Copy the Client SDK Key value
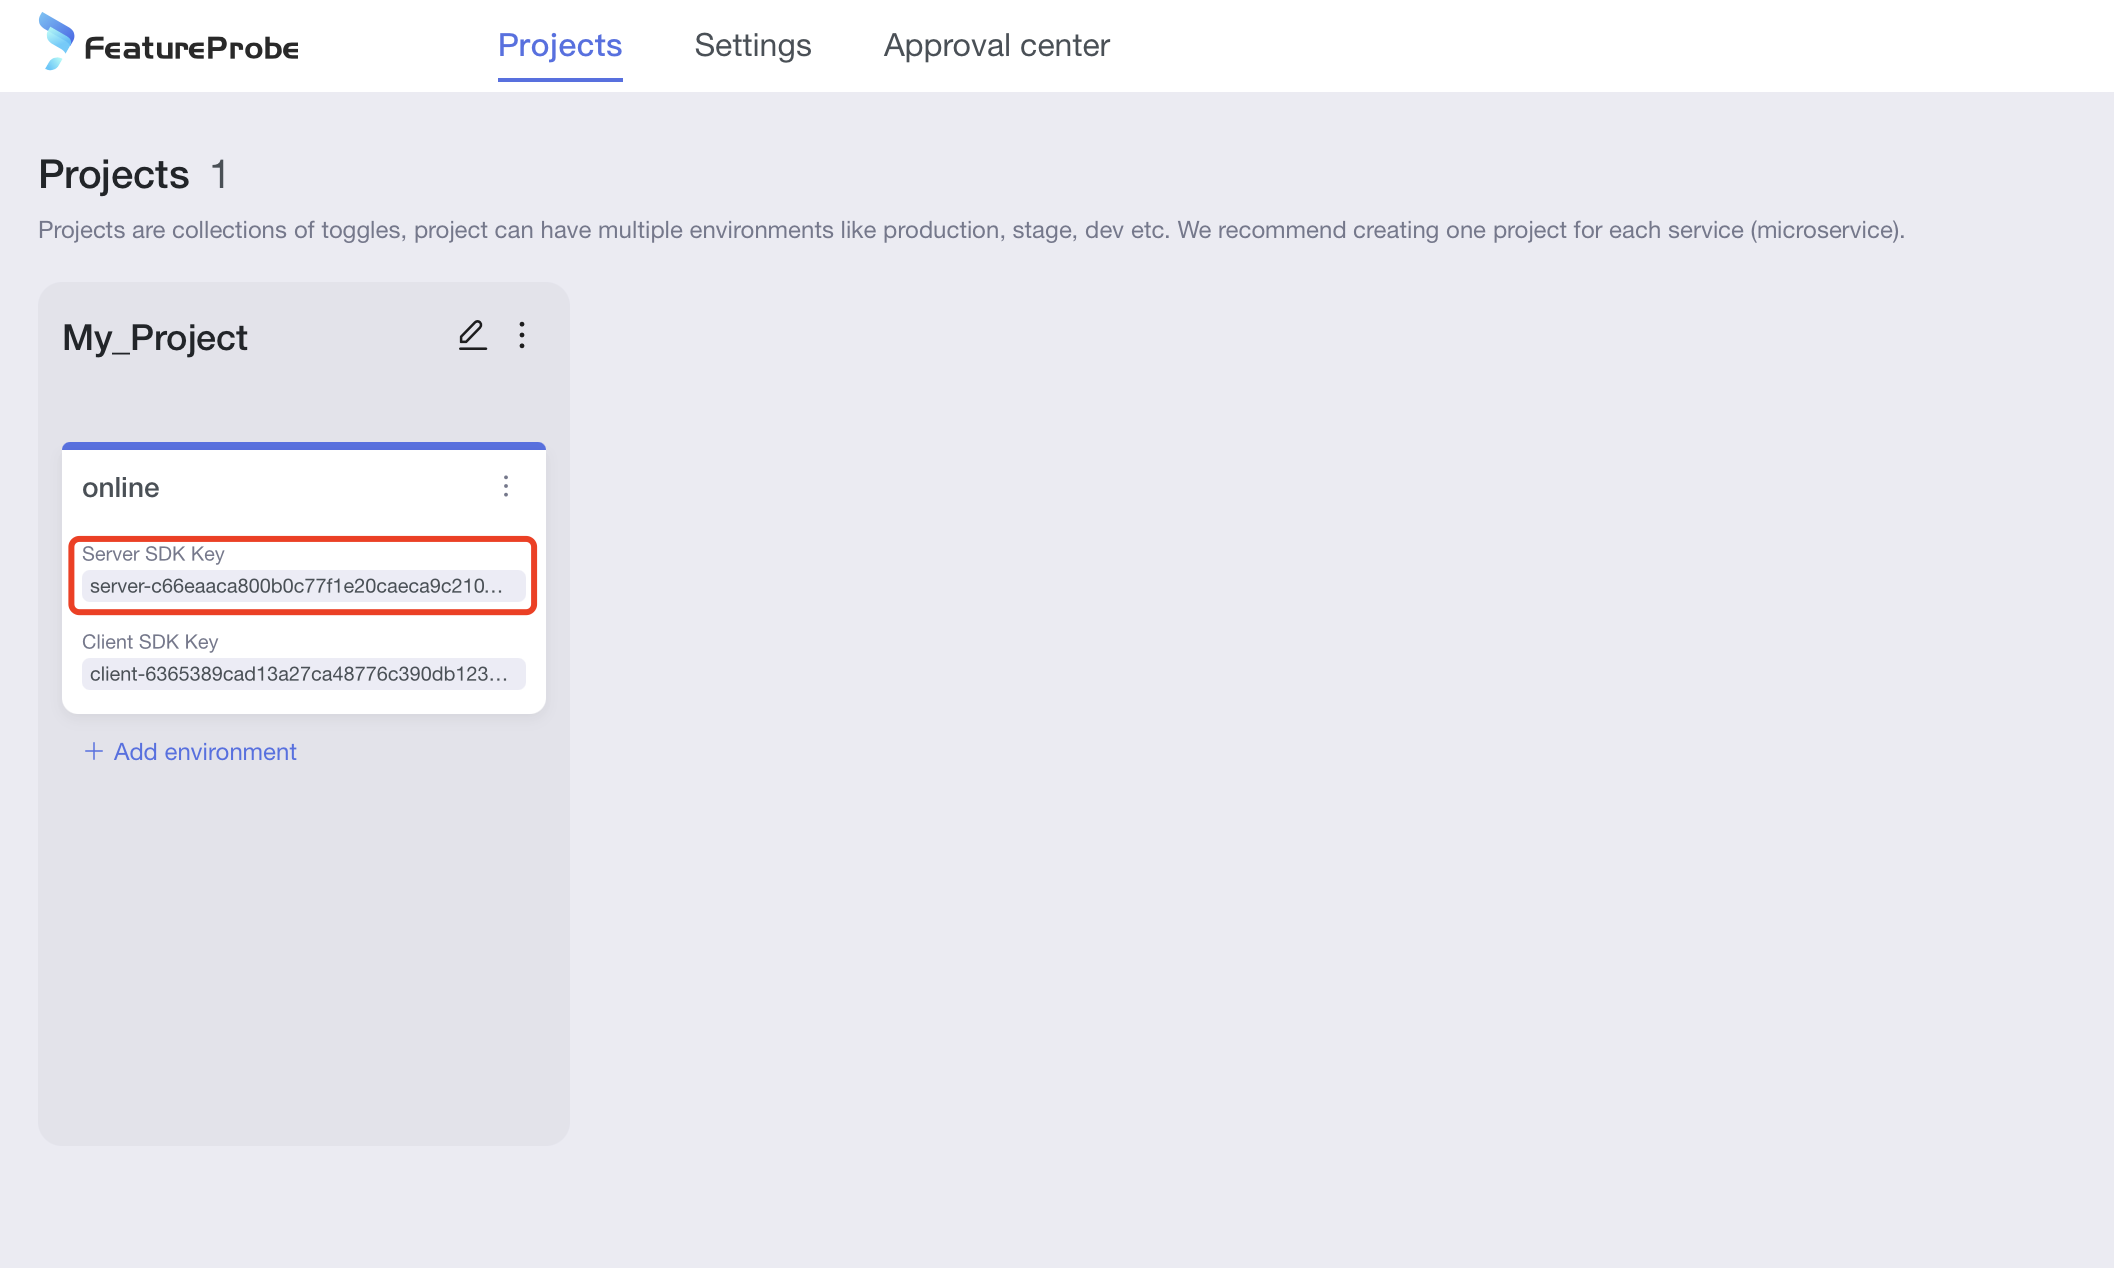 pyautogui.click(x=299, y=674)
